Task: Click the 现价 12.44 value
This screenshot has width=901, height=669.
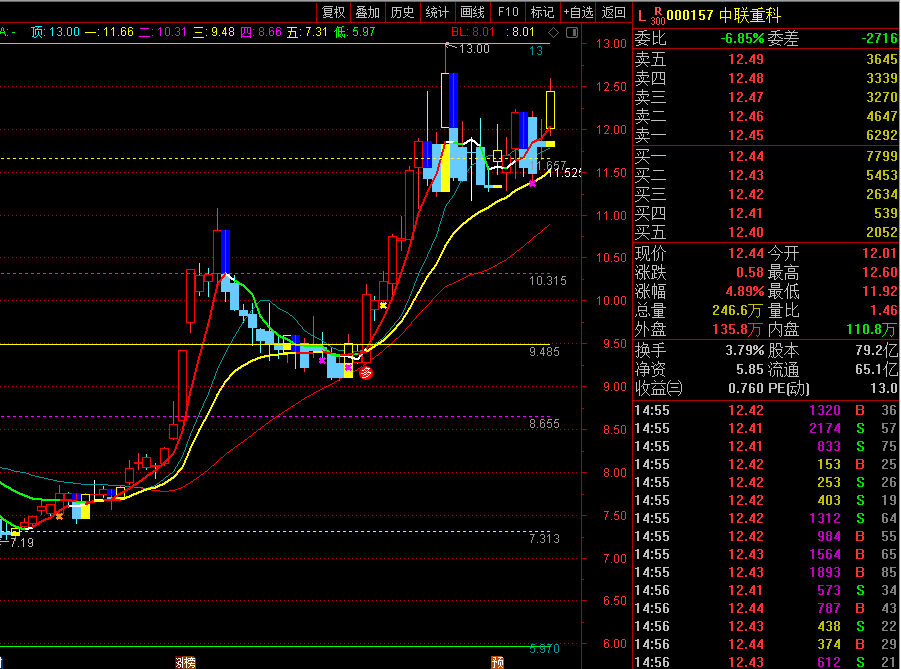Action: click(x=746, y=253)
